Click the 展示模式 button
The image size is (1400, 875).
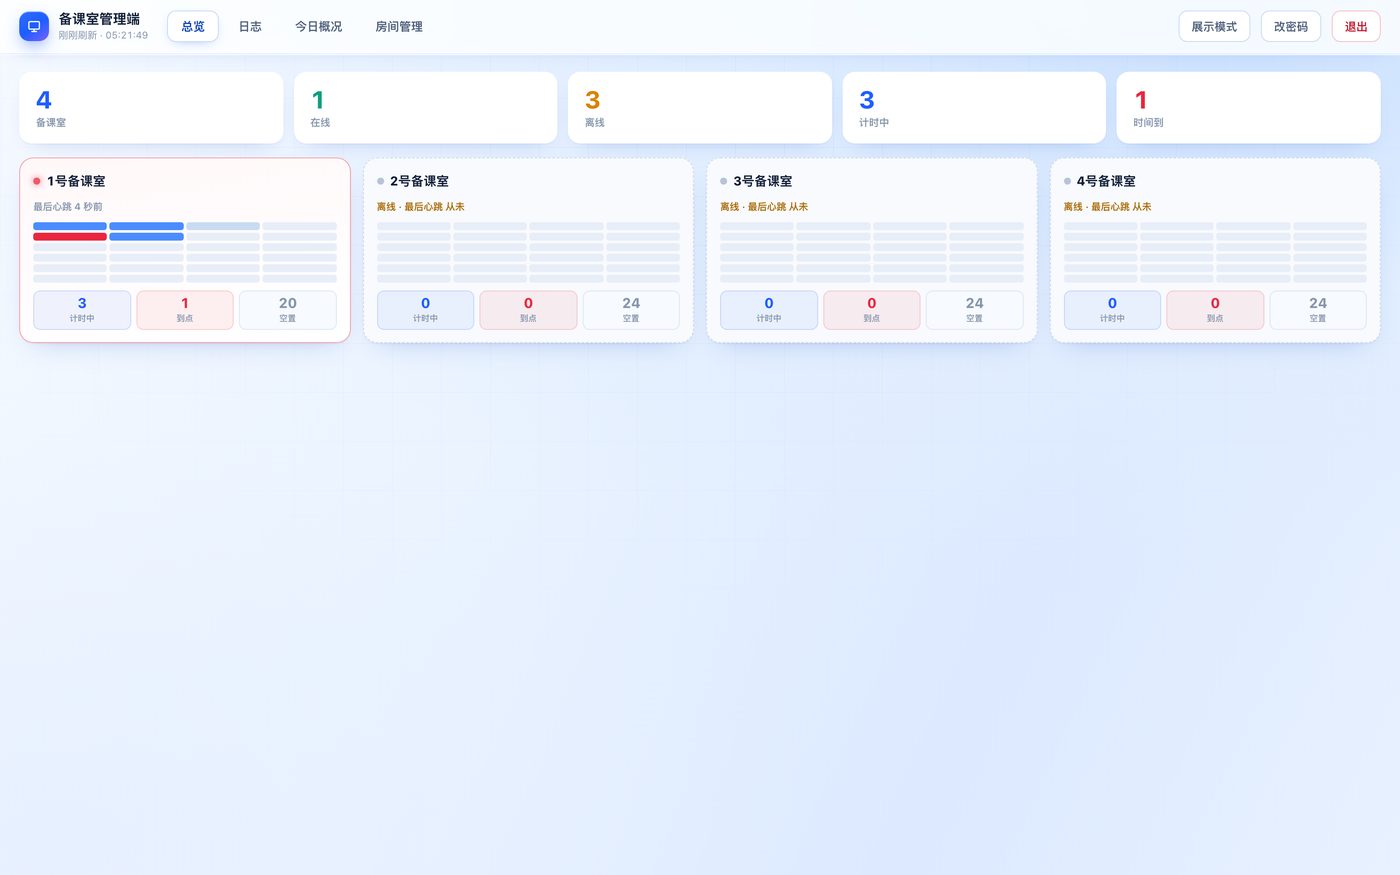pos(1214,26)
